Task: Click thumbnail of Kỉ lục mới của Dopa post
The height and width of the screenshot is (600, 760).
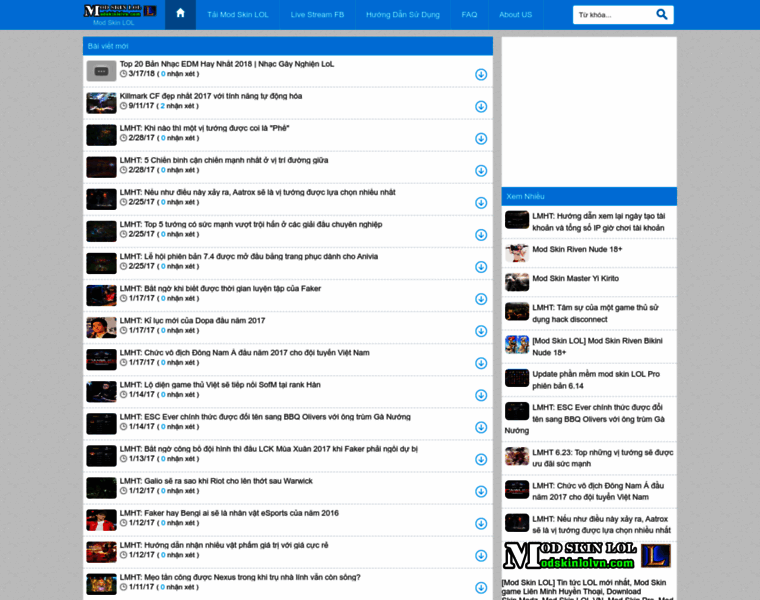Action: (x=101, y=327)
